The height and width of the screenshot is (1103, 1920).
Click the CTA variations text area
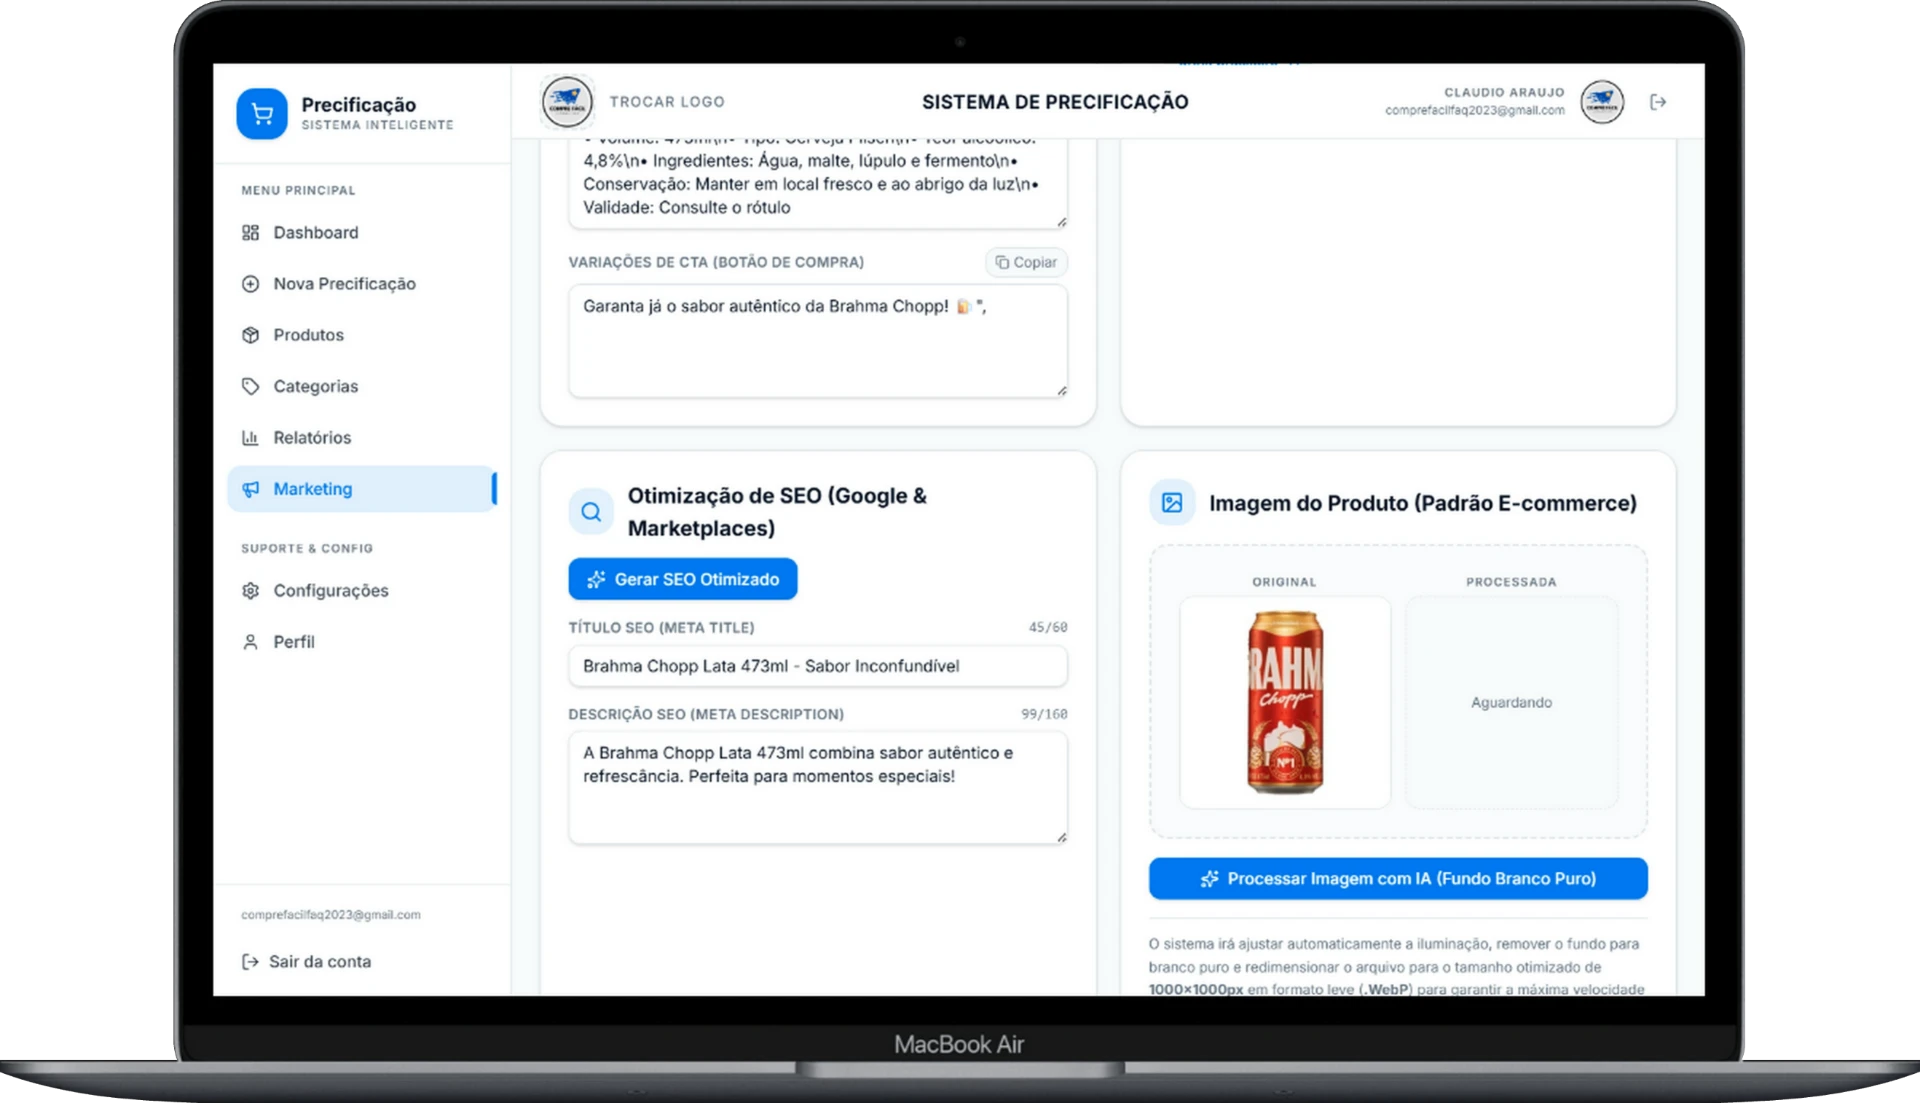click(818, 341)
